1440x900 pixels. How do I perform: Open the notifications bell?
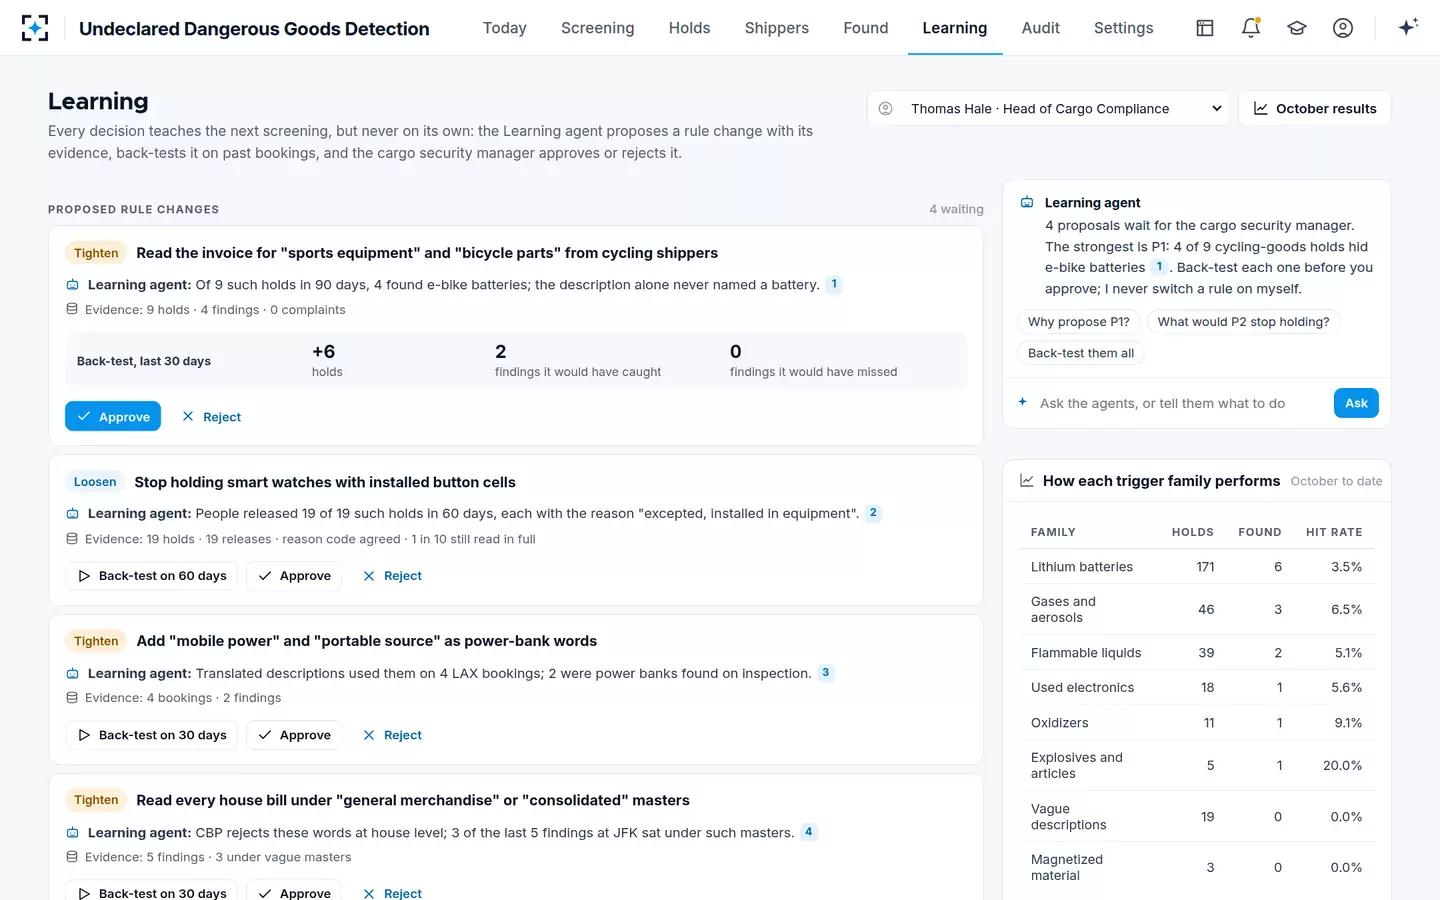click(1251, 28)
